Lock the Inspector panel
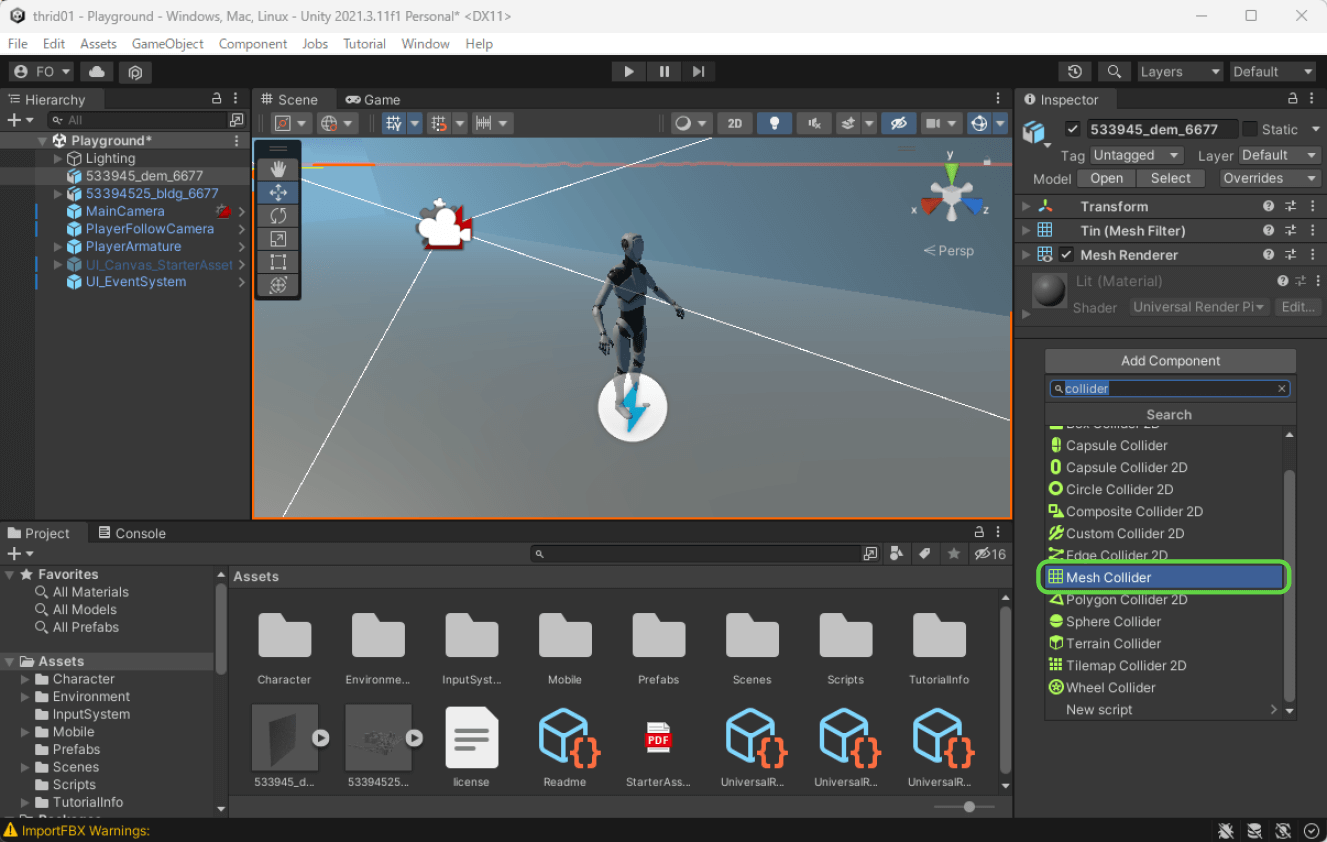1327x842 pixels. tap(1293, 99)
